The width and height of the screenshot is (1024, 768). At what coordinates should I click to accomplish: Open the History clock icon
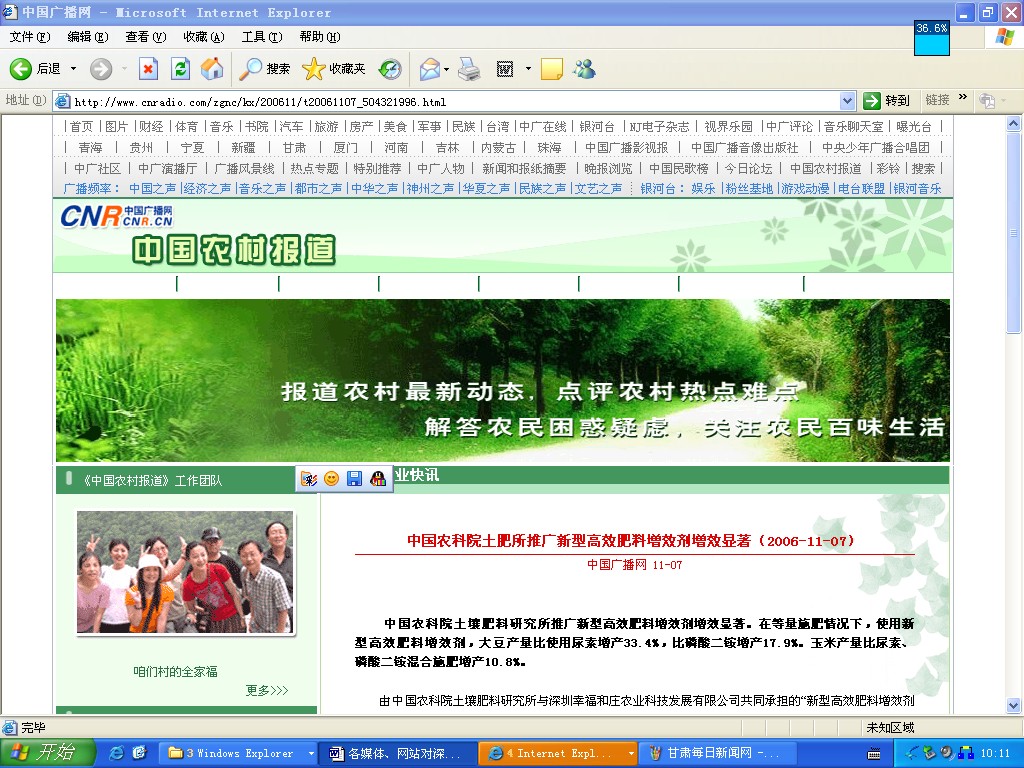391,69
